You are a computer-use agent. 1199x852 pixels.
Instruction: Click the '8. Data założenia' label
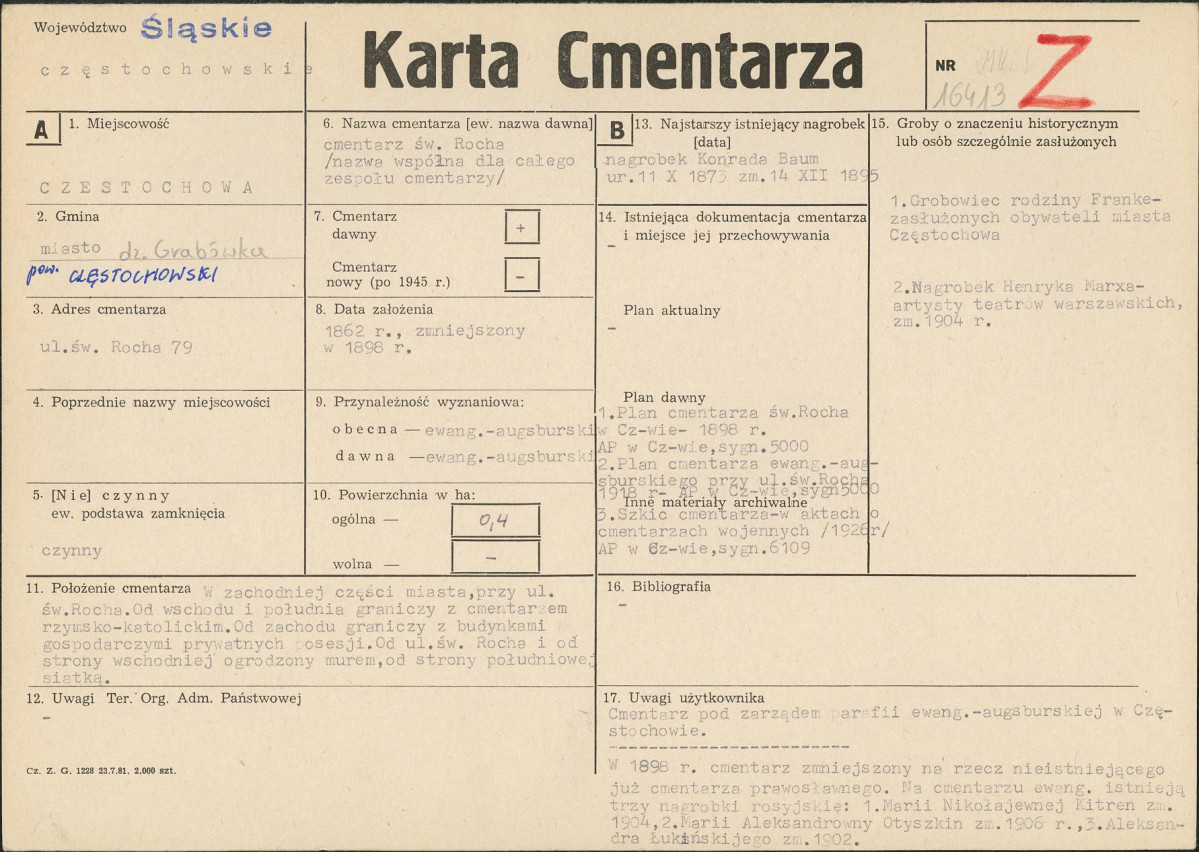[x=374, y=309]
